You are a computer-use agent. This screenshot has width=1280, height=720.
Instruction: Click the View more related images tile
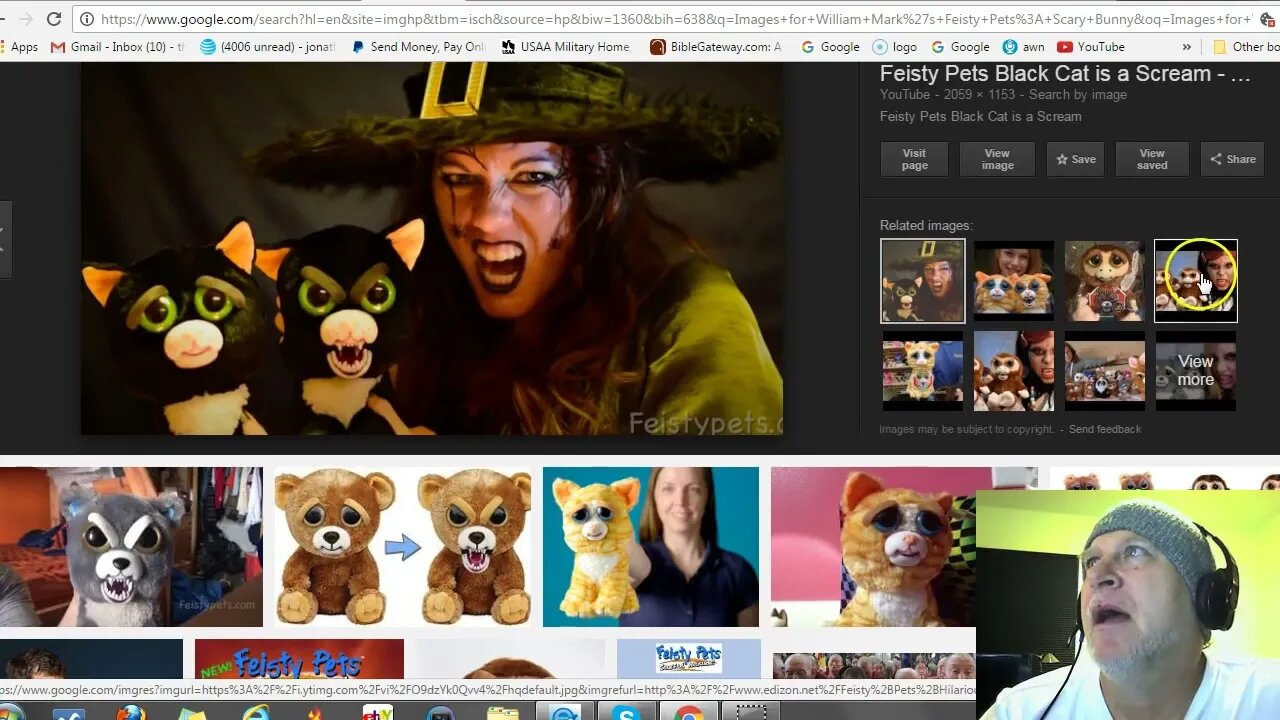[x=1196, y=371]
